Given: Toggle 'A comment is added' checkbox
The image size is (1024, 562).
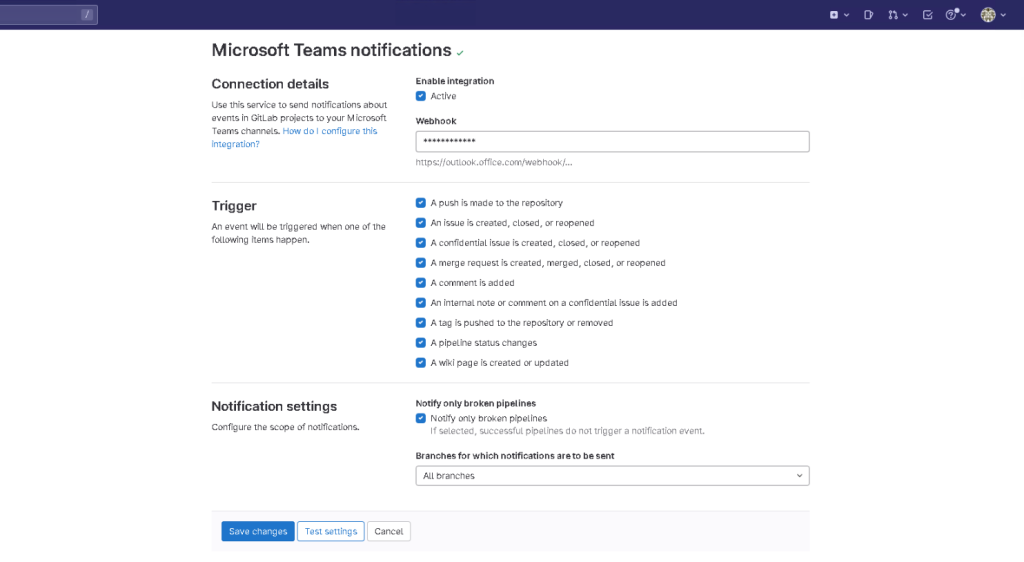Looking at the screenshot, I should click(x=421, y=283).
